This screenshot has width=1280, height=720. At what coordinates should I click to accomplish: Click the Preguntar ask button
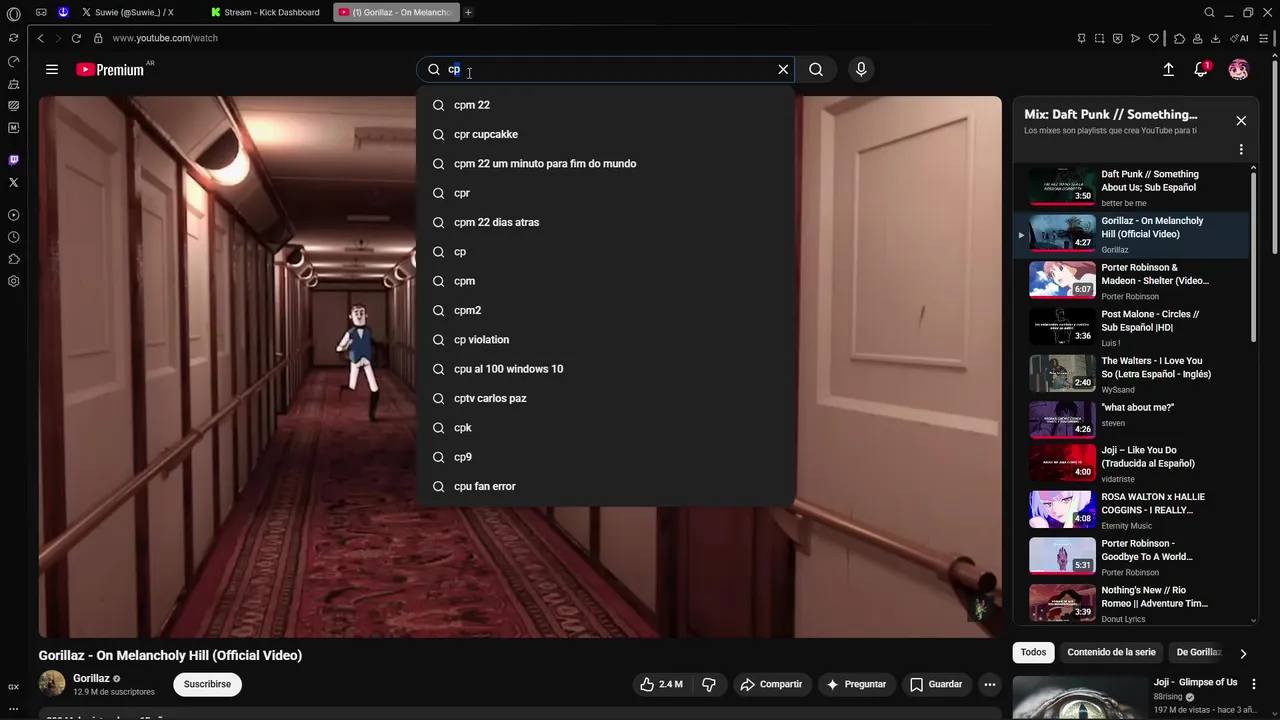(x=856, y=684)
